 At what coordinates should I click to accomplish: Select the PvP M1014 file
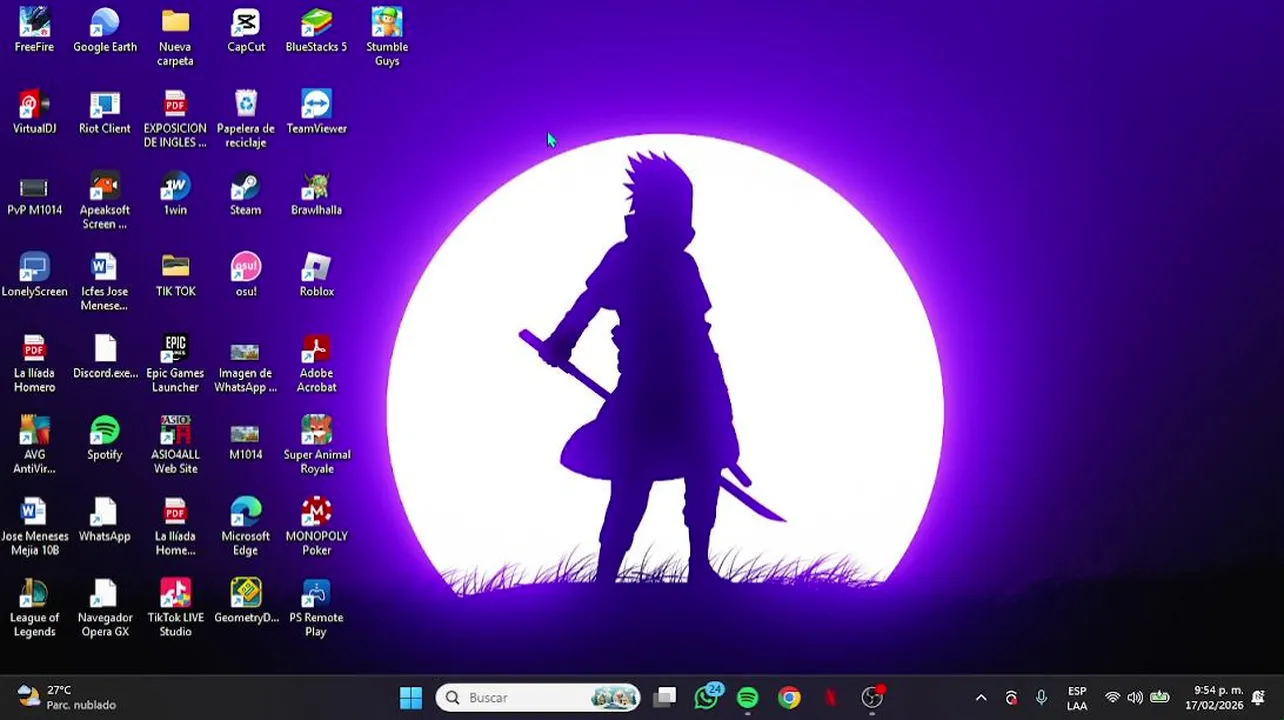click(x=34, y=194)
